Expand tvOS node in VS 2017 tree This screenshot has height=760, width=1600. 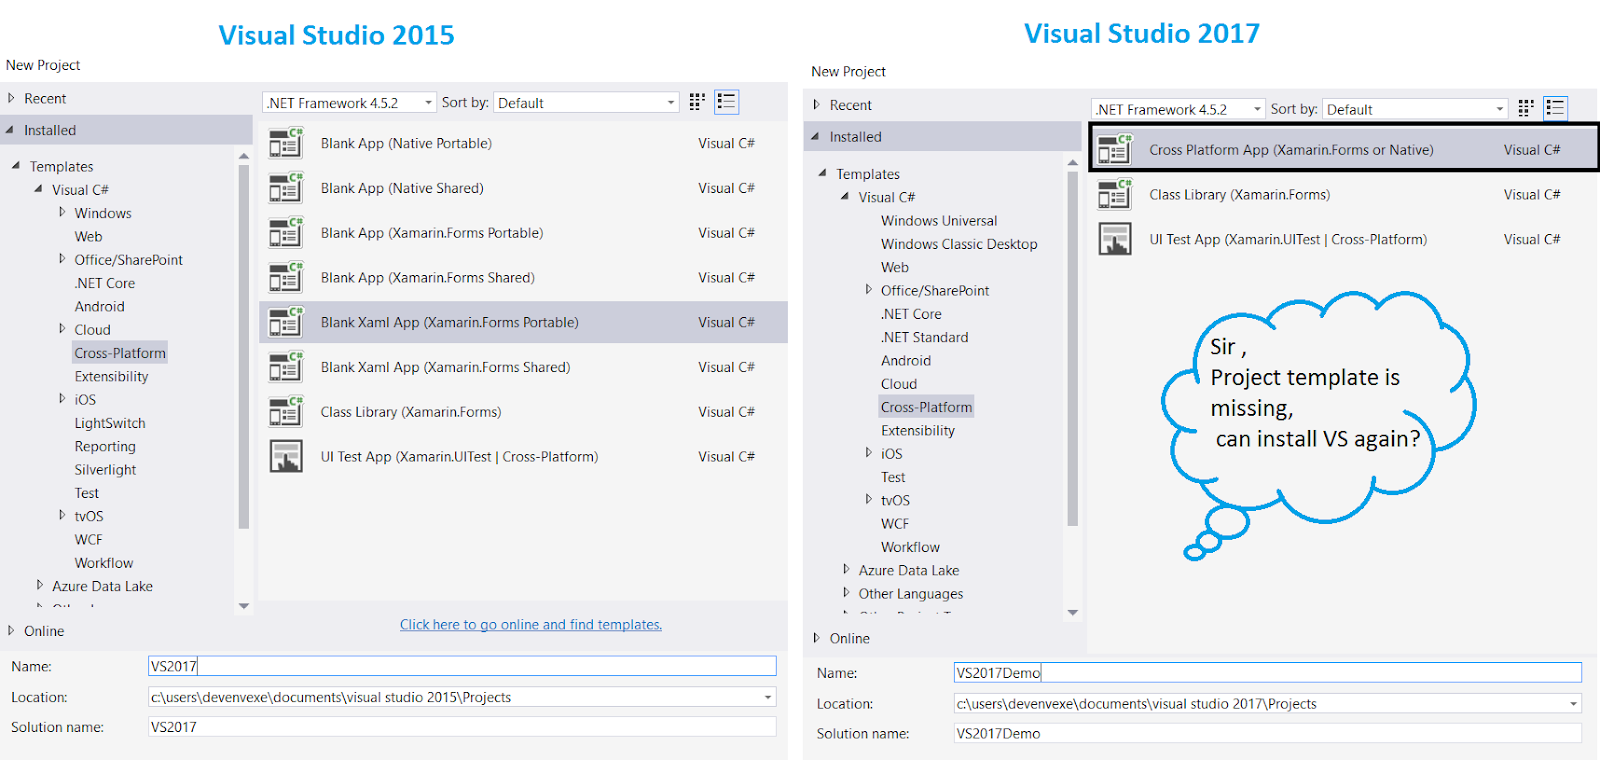(869, 499)
